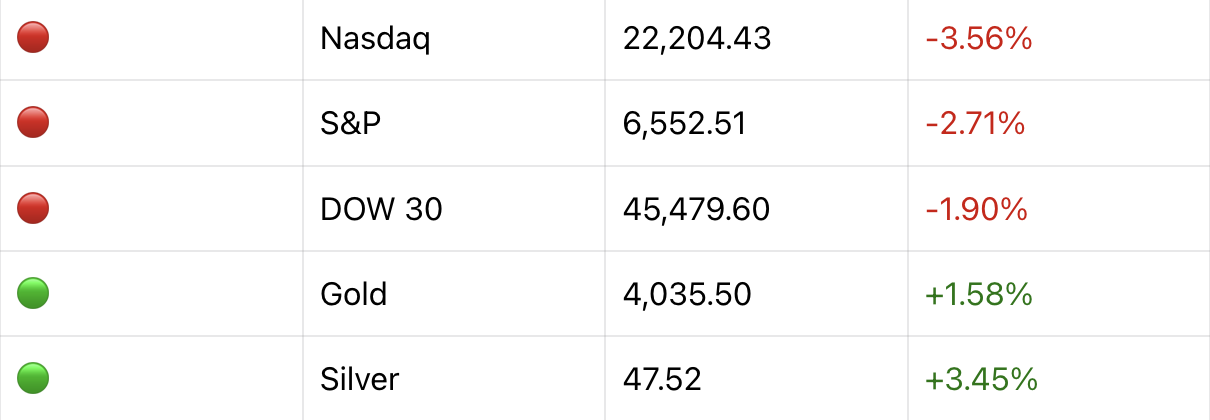Click DOW 30 change -1.90%
The height and width of the screenshot is (420, 1210).
click(976, 209)
